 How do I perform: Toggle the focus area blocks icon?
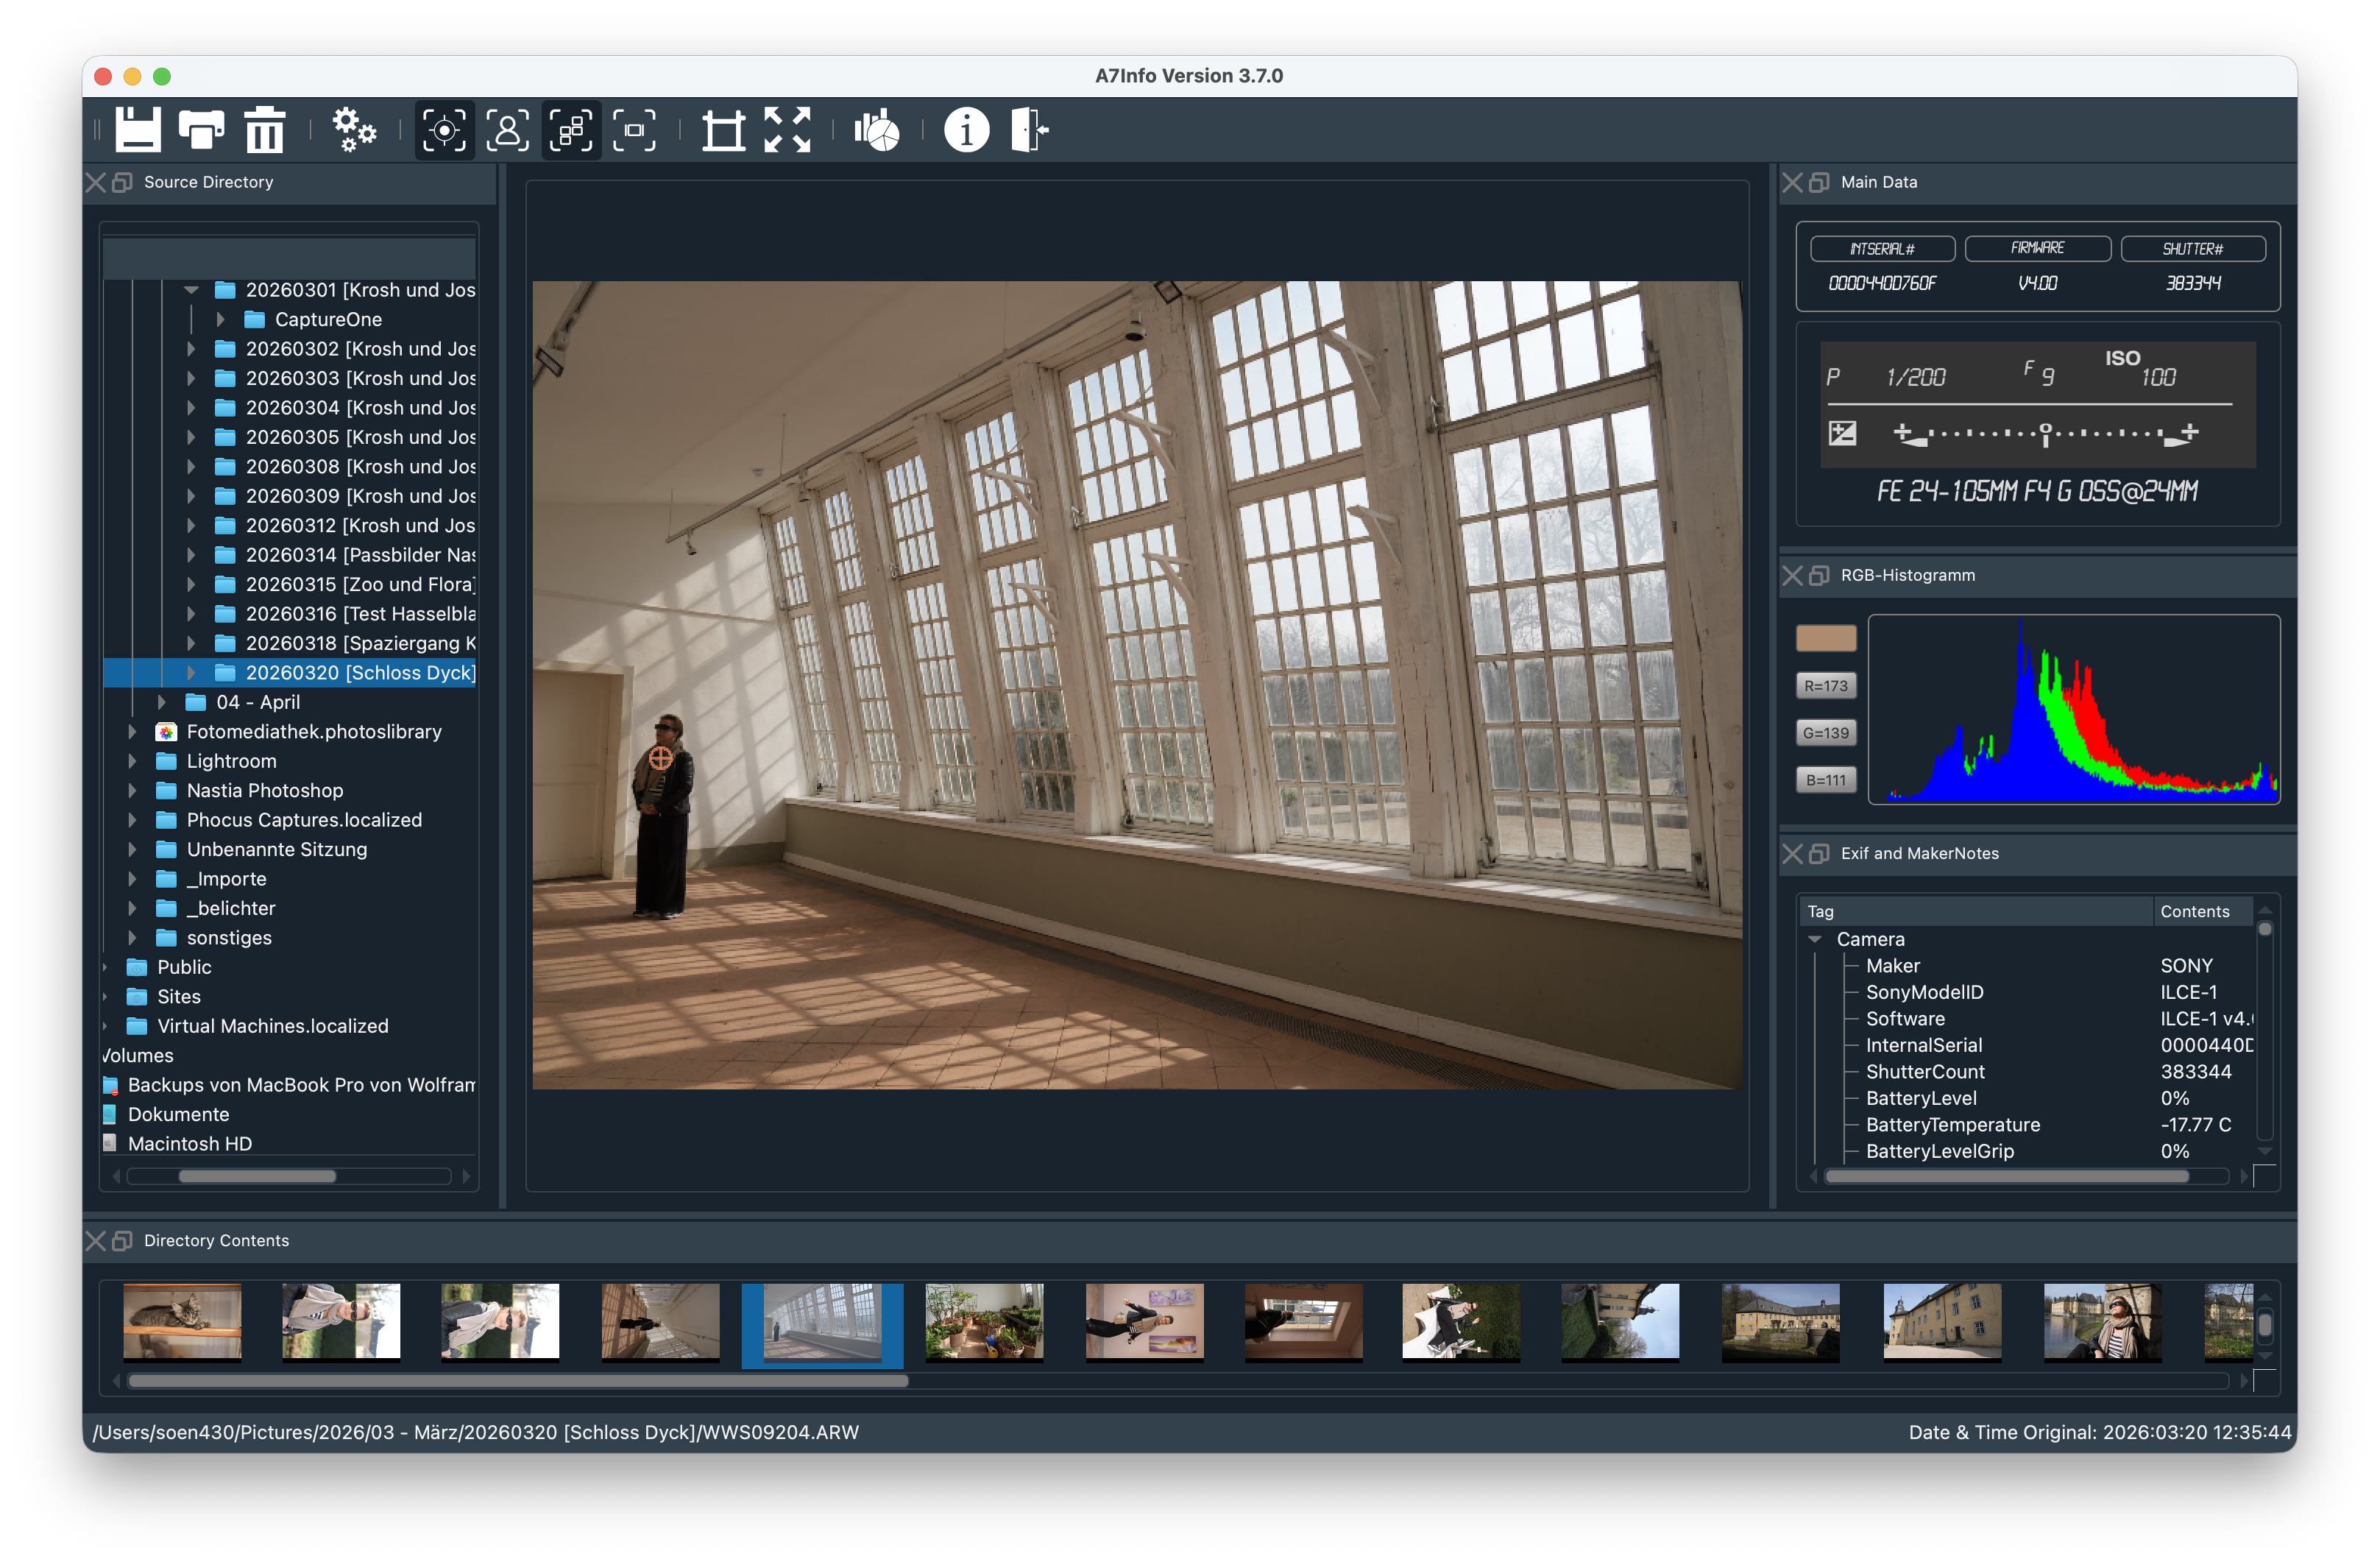pos(571,130)
